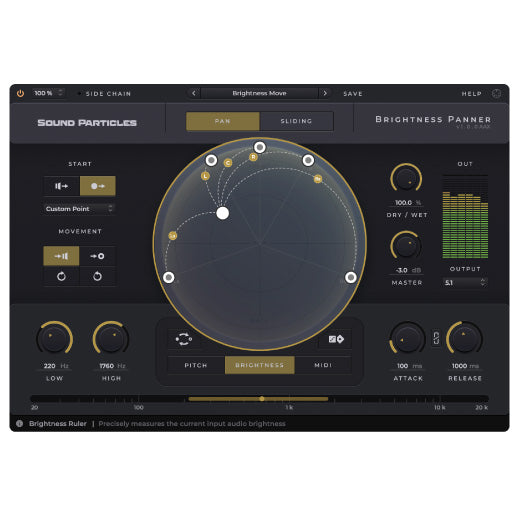This screenshot has width=519, height=519.
Task: Click the info icon in status bar
Action: tap(20, 424)
